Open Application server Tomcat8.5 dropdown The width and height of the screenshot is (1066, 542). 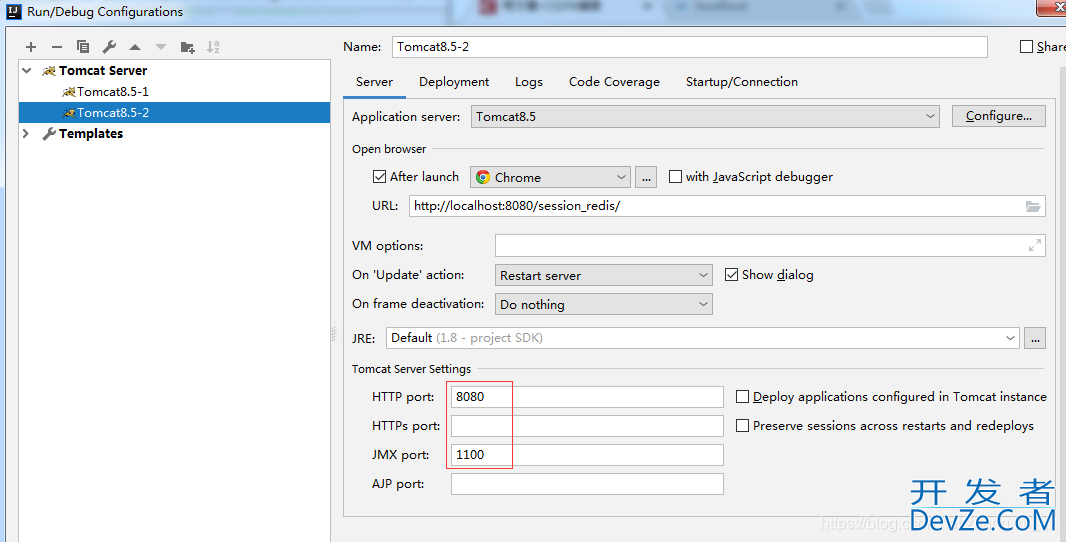pyautogui.click(x=705, y=116)
